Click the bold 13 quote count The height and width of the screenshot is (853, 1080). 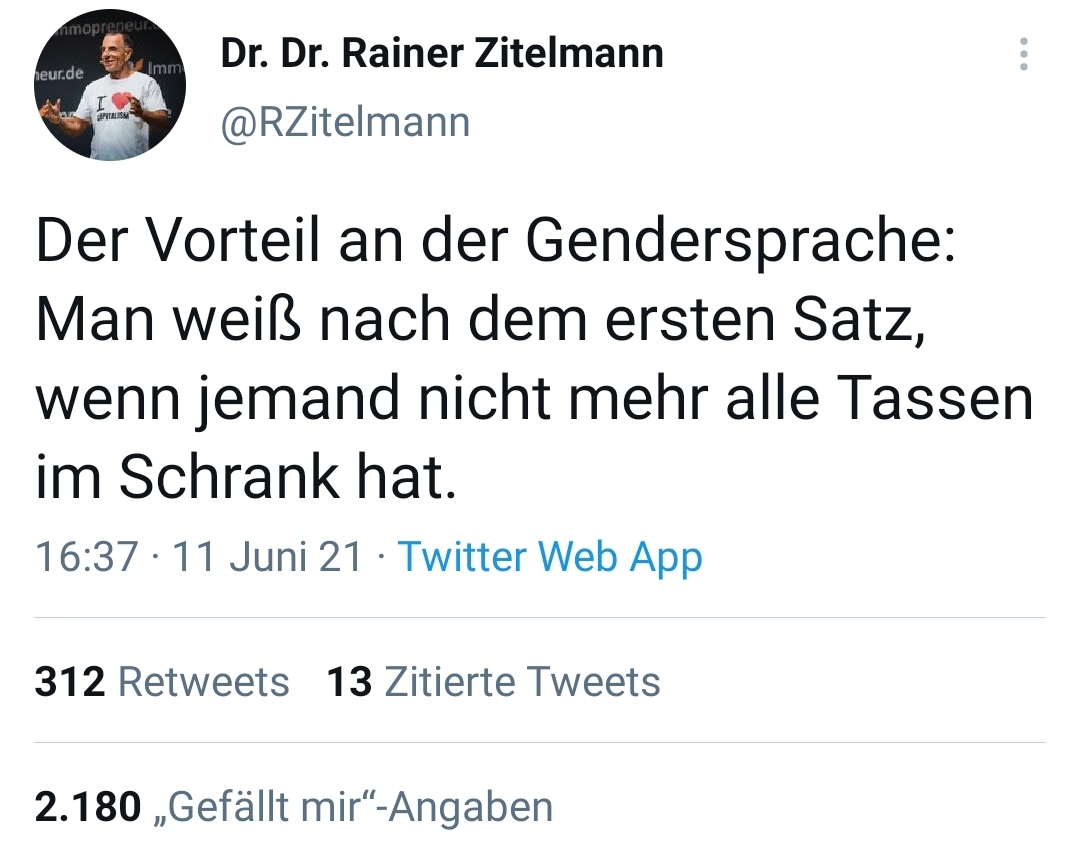(349, 682)
